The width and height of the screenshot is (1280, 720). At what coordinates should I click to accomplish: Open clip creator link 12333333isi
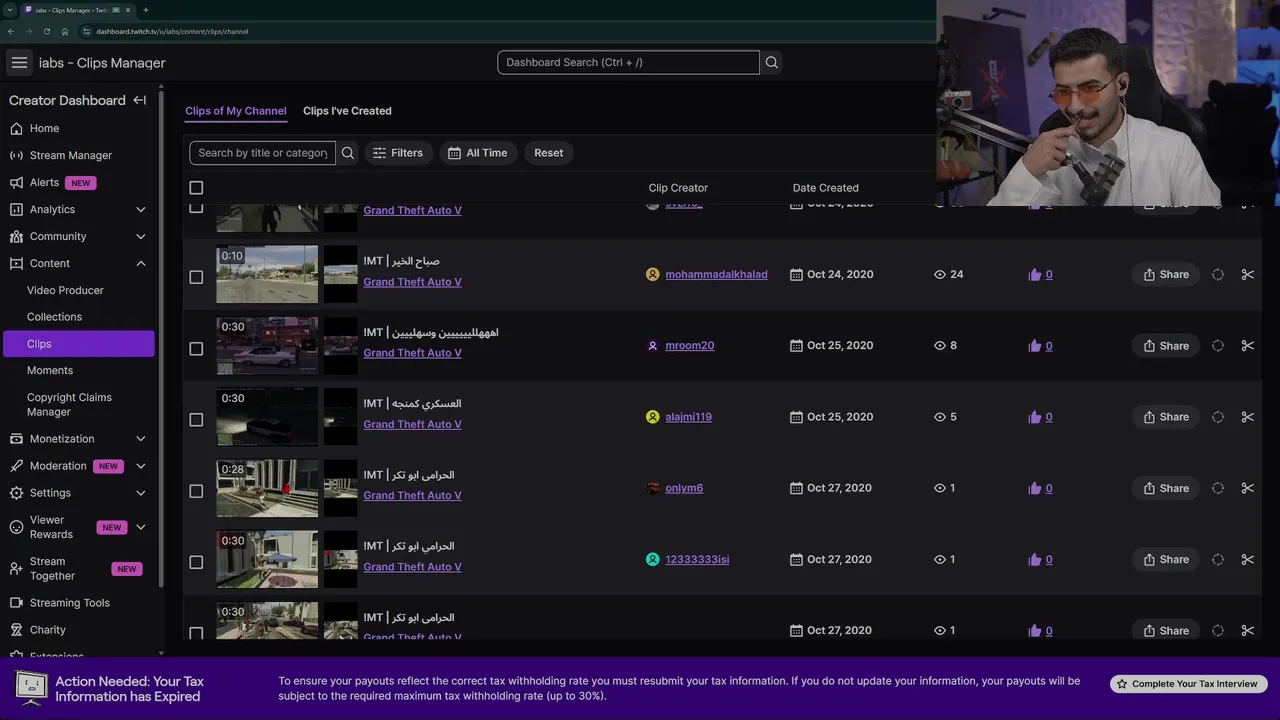click(x=697, y=559)
